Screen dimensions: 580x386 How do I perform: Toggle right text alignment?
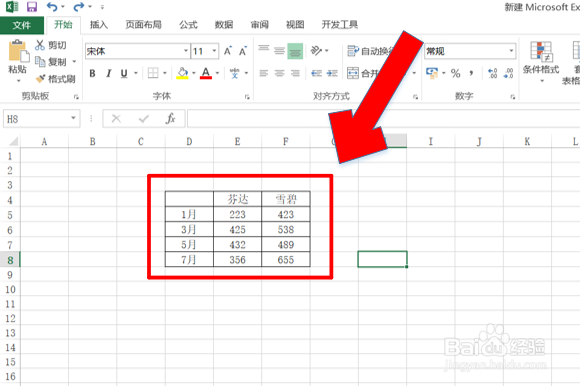295,73
